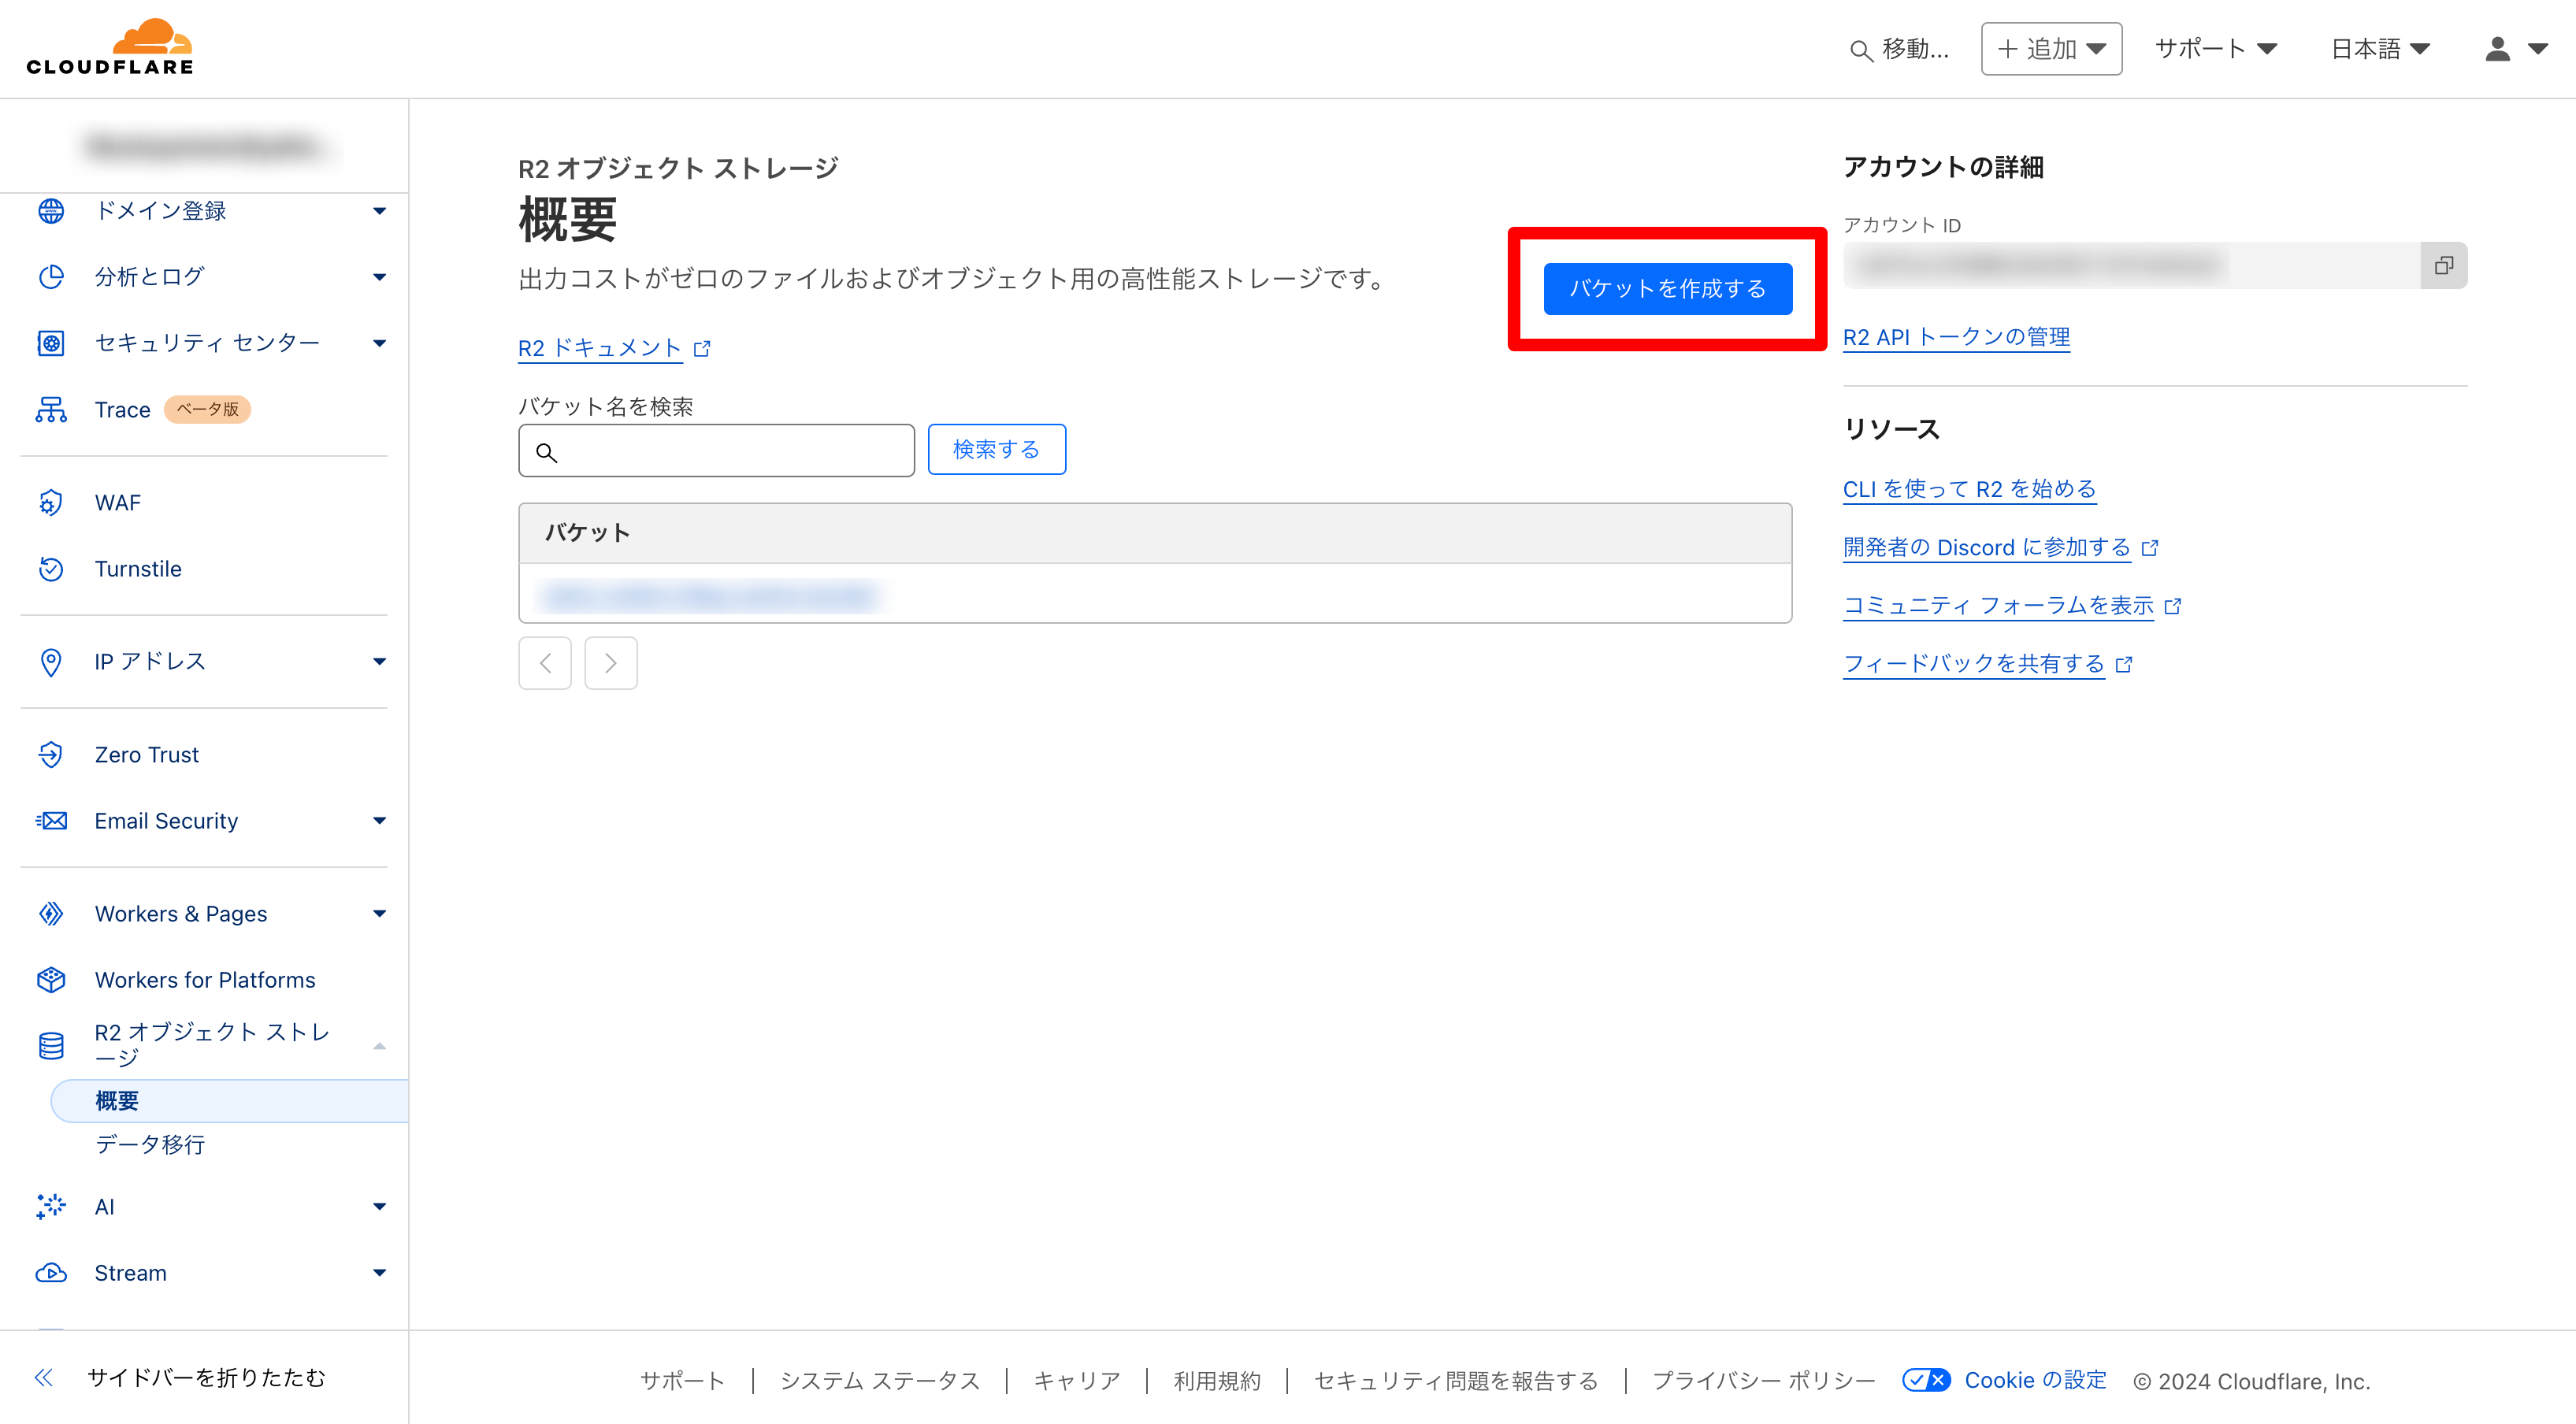Screen dimensions: 2576x1424
Task: Click the Turnstile icon
Action: coord(51,569)
